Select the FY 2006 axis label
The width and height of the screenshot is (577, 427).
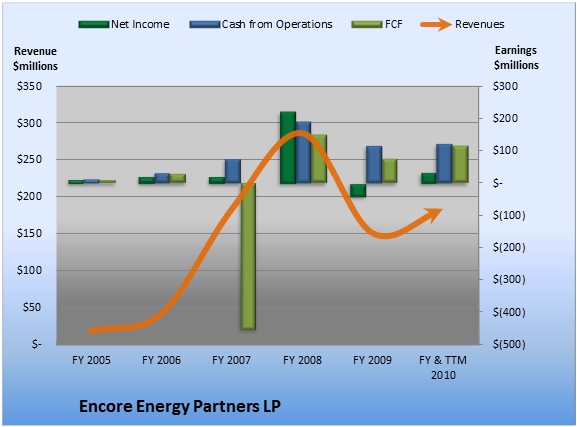tap(162, 360)
